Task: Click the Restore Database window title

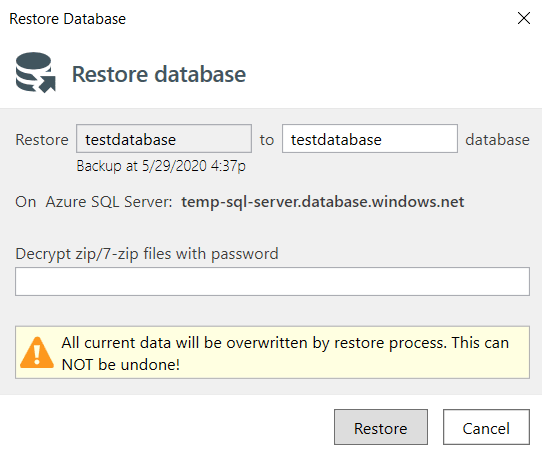Action: [x=67, y=19]
